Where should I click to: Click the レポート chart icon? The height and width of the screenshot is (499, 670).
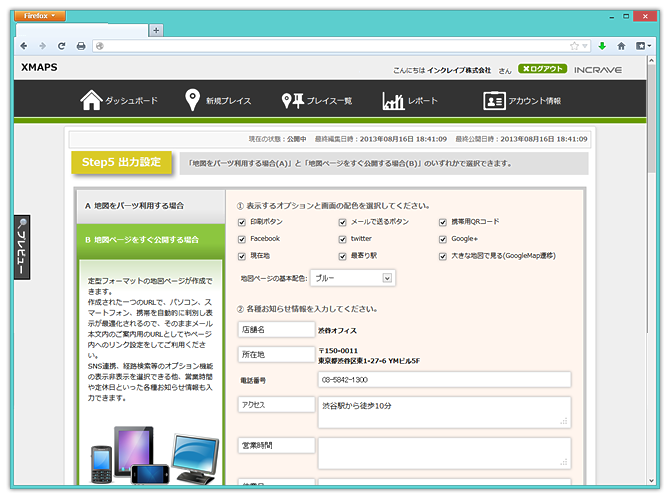click(x=393, y=100)
